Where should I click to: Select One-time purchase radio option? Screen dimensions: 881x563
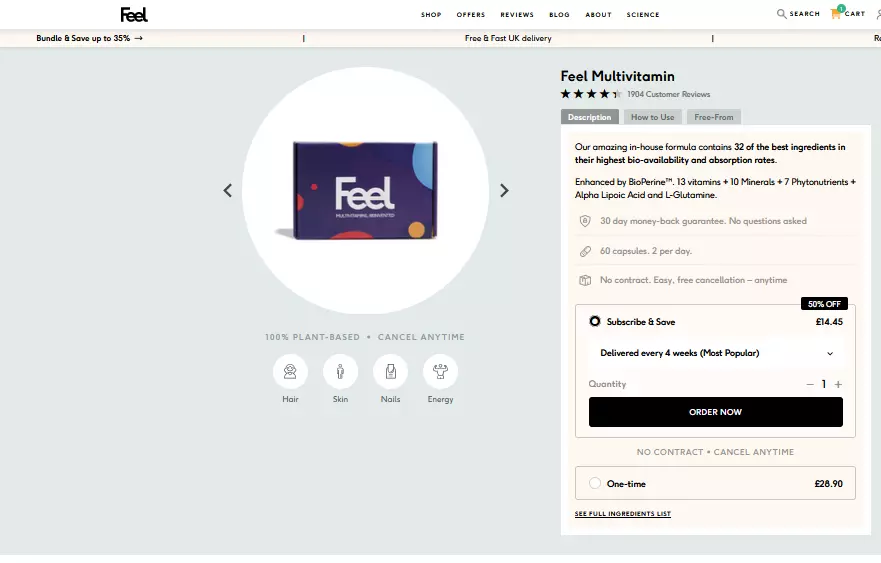pos(594,483)
